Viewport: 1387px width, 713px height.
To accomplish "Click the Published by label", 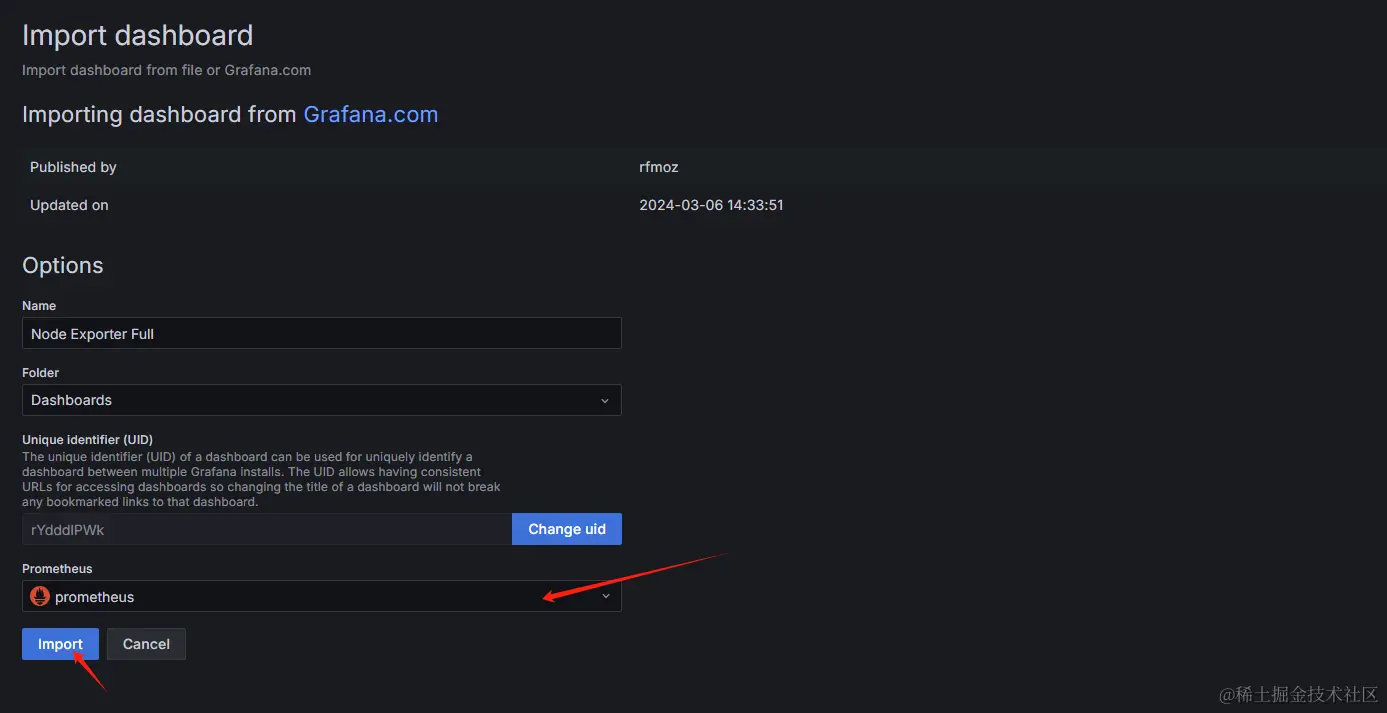I will pos(73,167).
